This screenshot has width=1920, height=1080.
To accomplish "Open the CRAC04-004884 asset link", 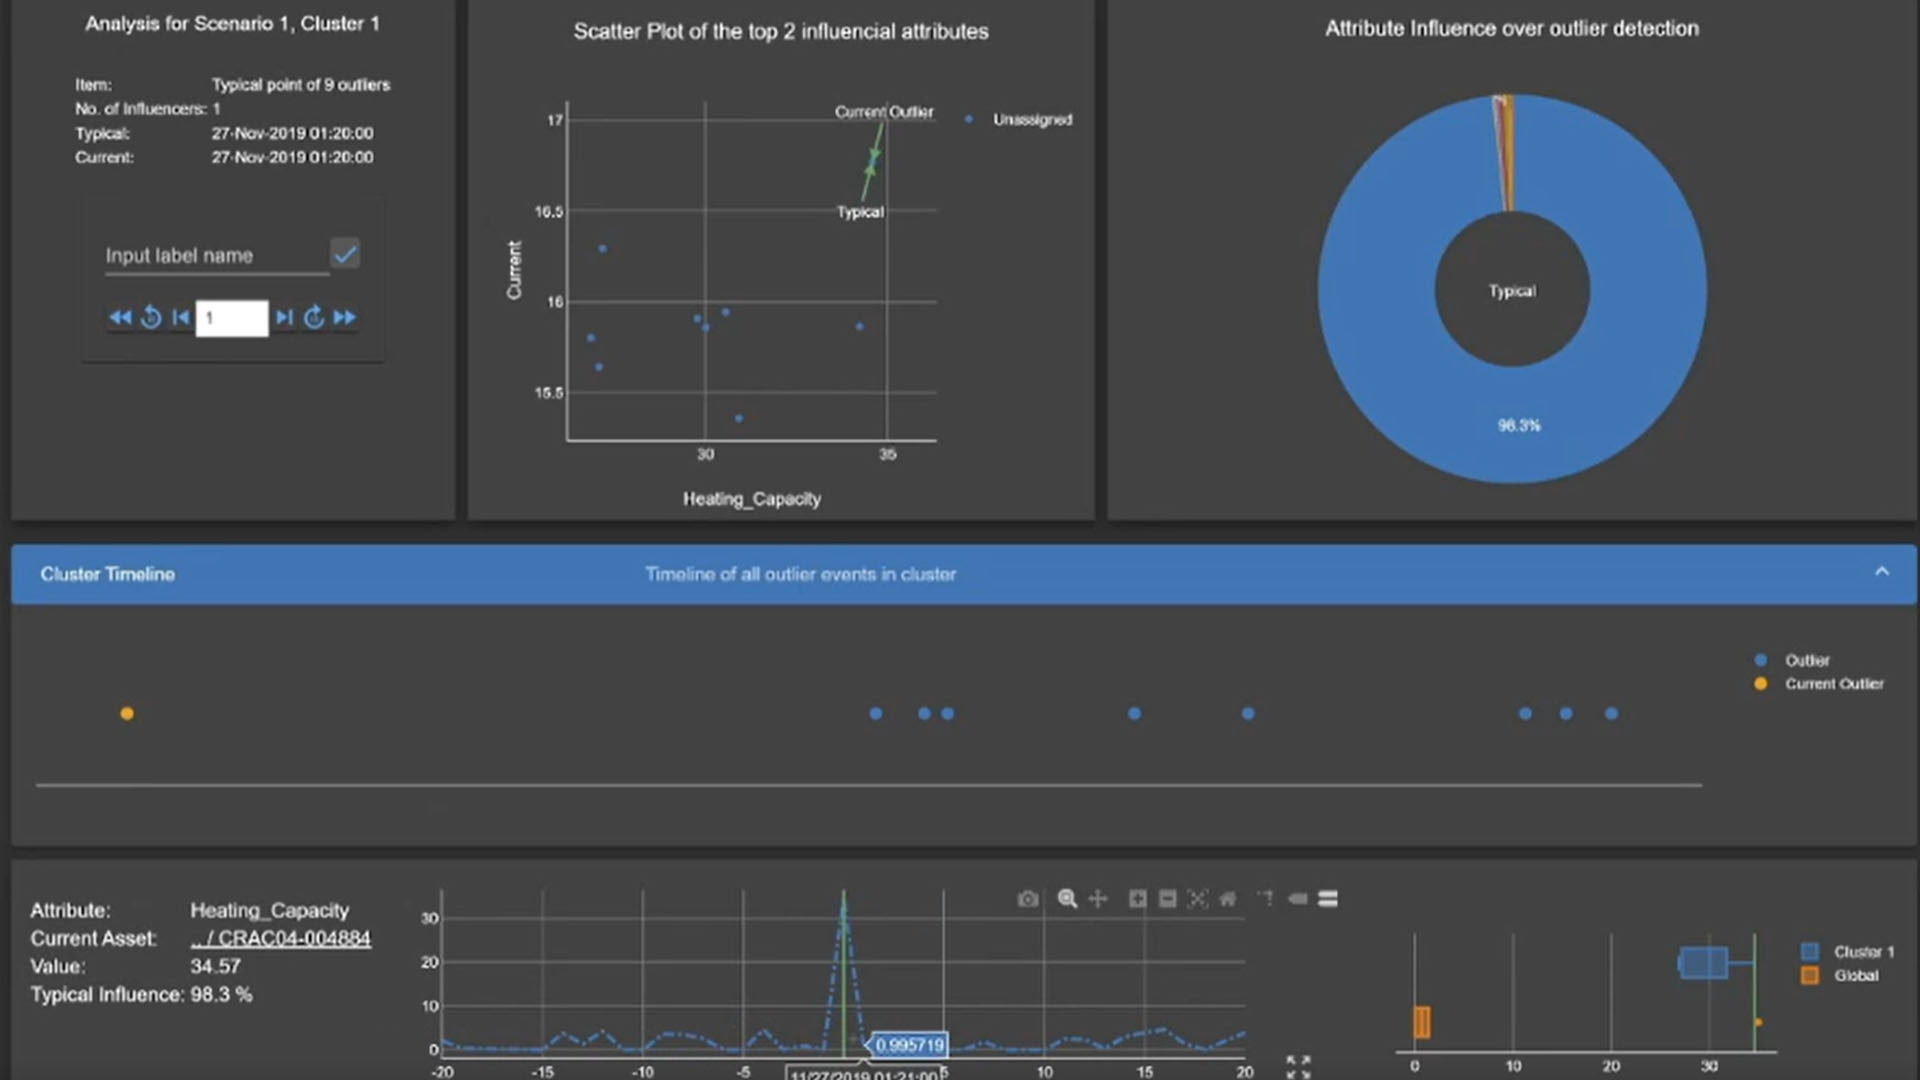I will click(281, 938).
